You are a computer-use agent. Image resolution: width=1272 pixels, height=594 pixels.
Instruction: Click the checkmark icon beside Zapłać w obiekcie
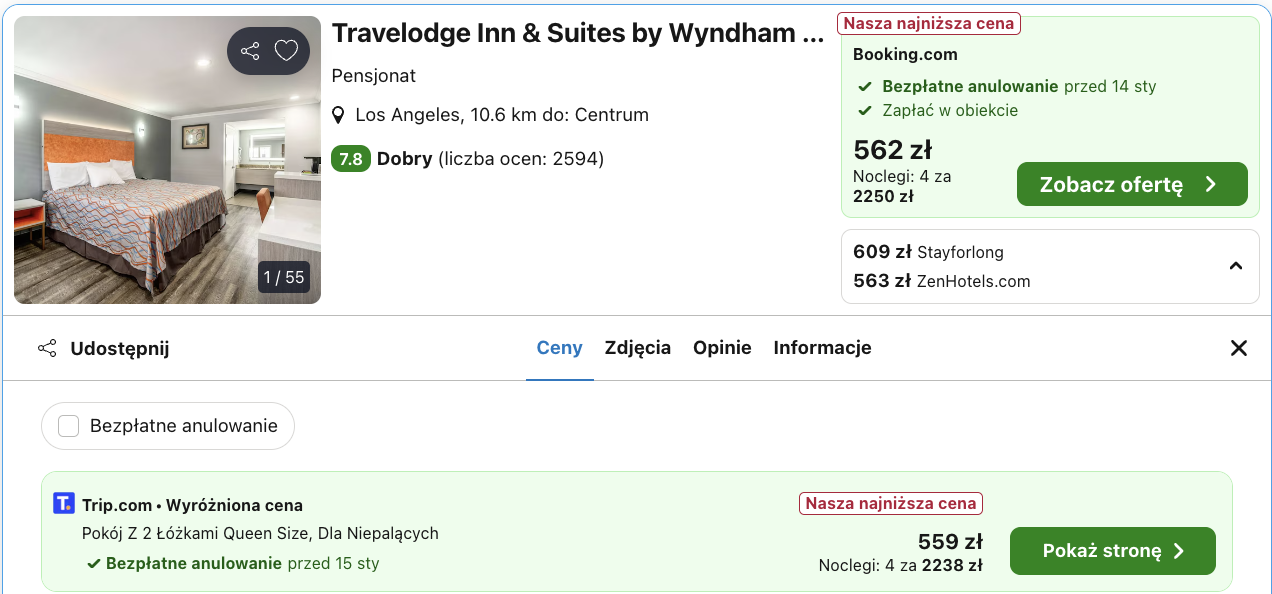tap(866, 110)
